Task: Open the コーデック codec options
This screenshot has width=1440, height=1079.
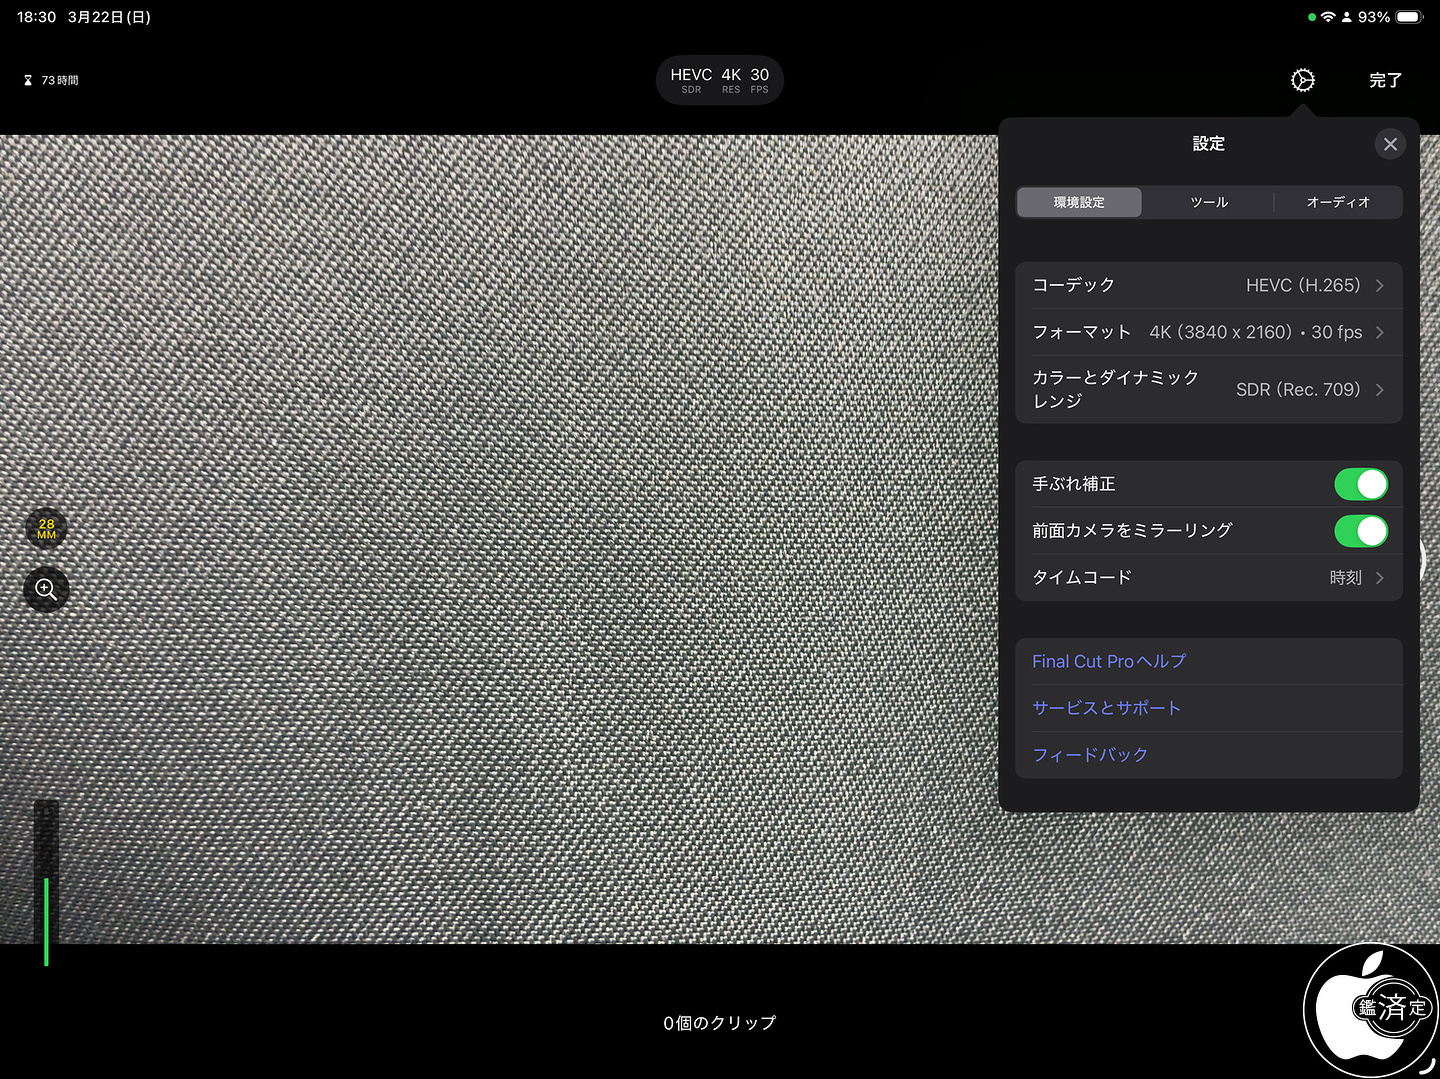Action: pos(1208,285)
